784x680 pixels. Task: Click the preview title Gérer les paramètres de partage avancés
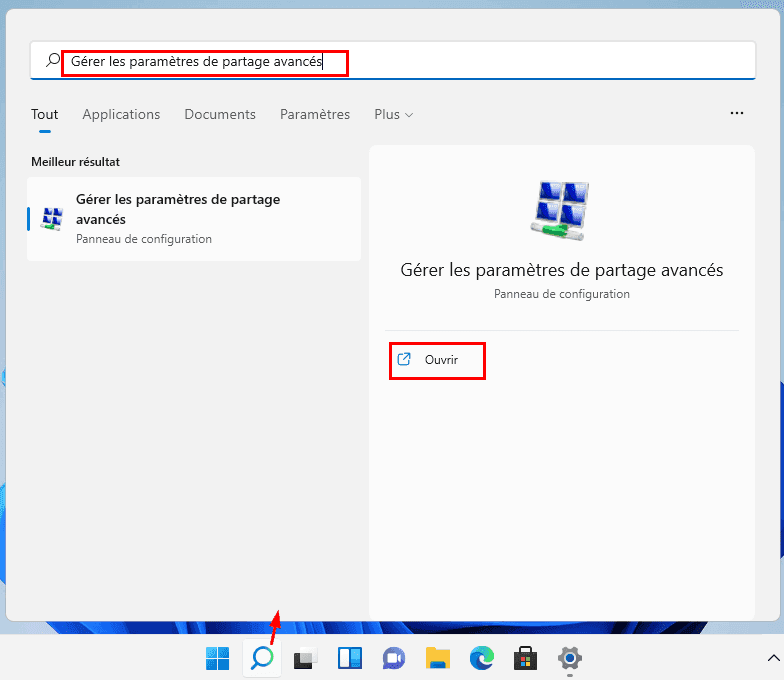(x=562, y=270)
